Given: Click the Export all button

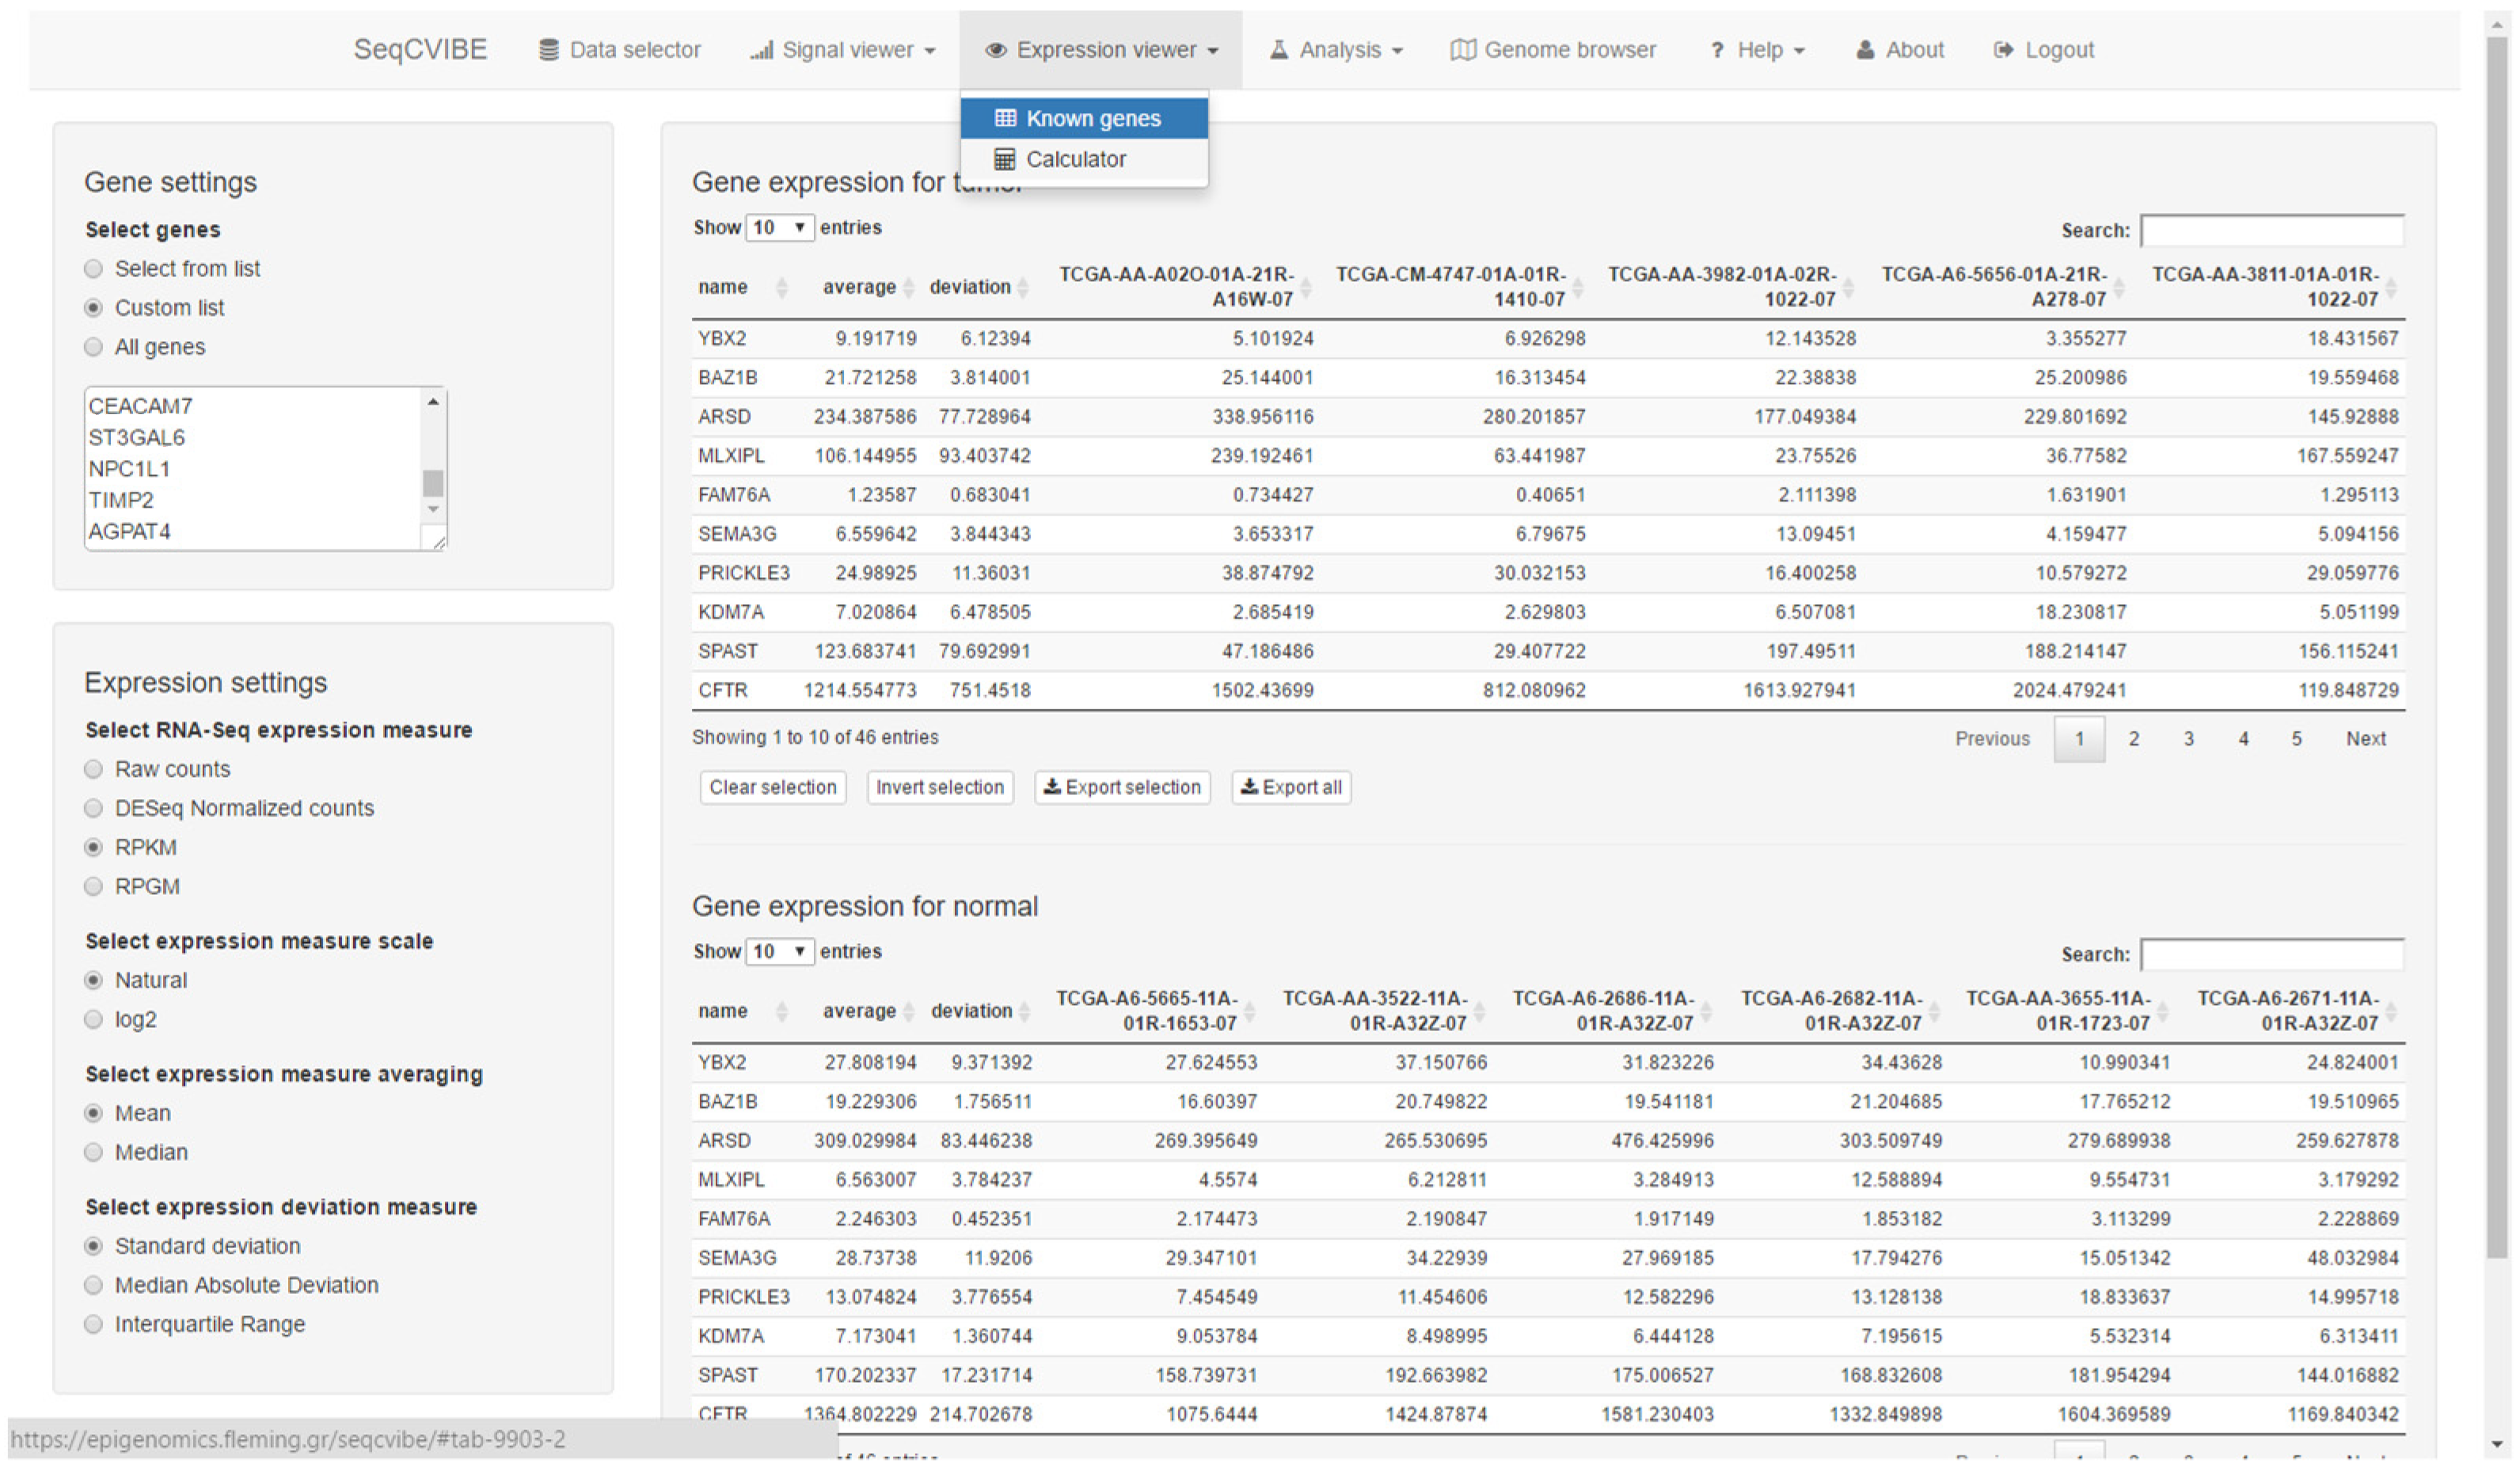Looking at the screenshot, I should 1291,787.
